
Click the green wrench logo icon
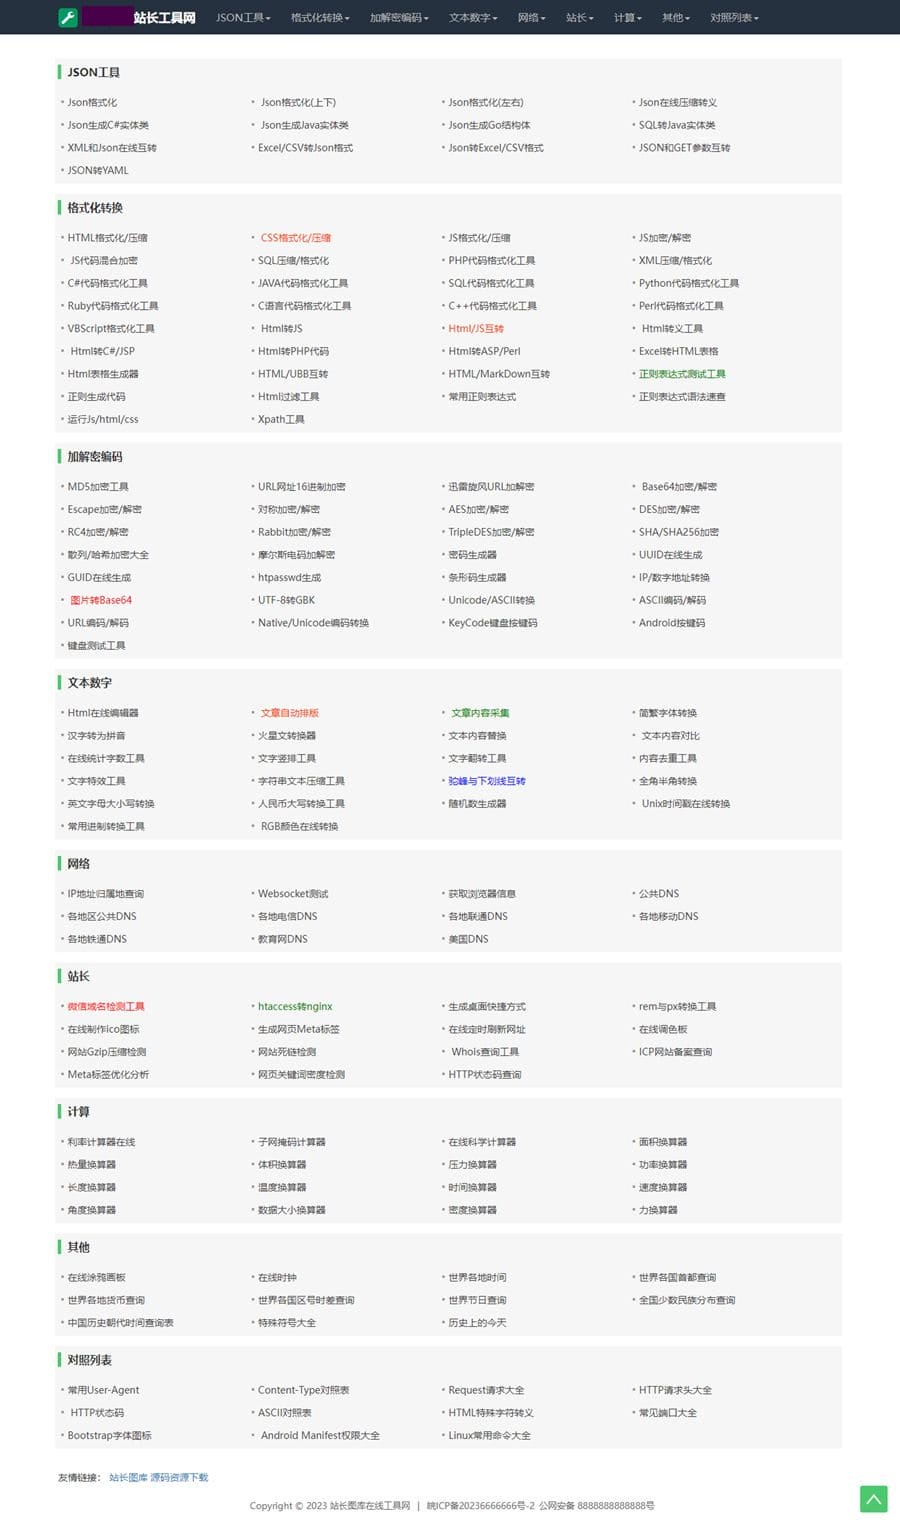pyautogui.click(x=68, y=17)
